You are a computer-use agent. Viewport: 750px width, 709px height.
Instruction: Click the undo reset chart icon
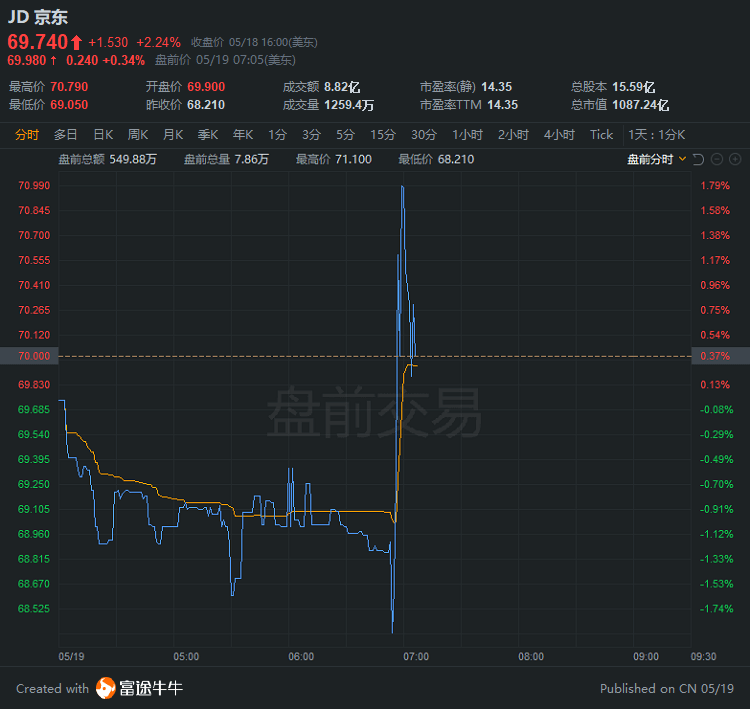click(698, 159)
